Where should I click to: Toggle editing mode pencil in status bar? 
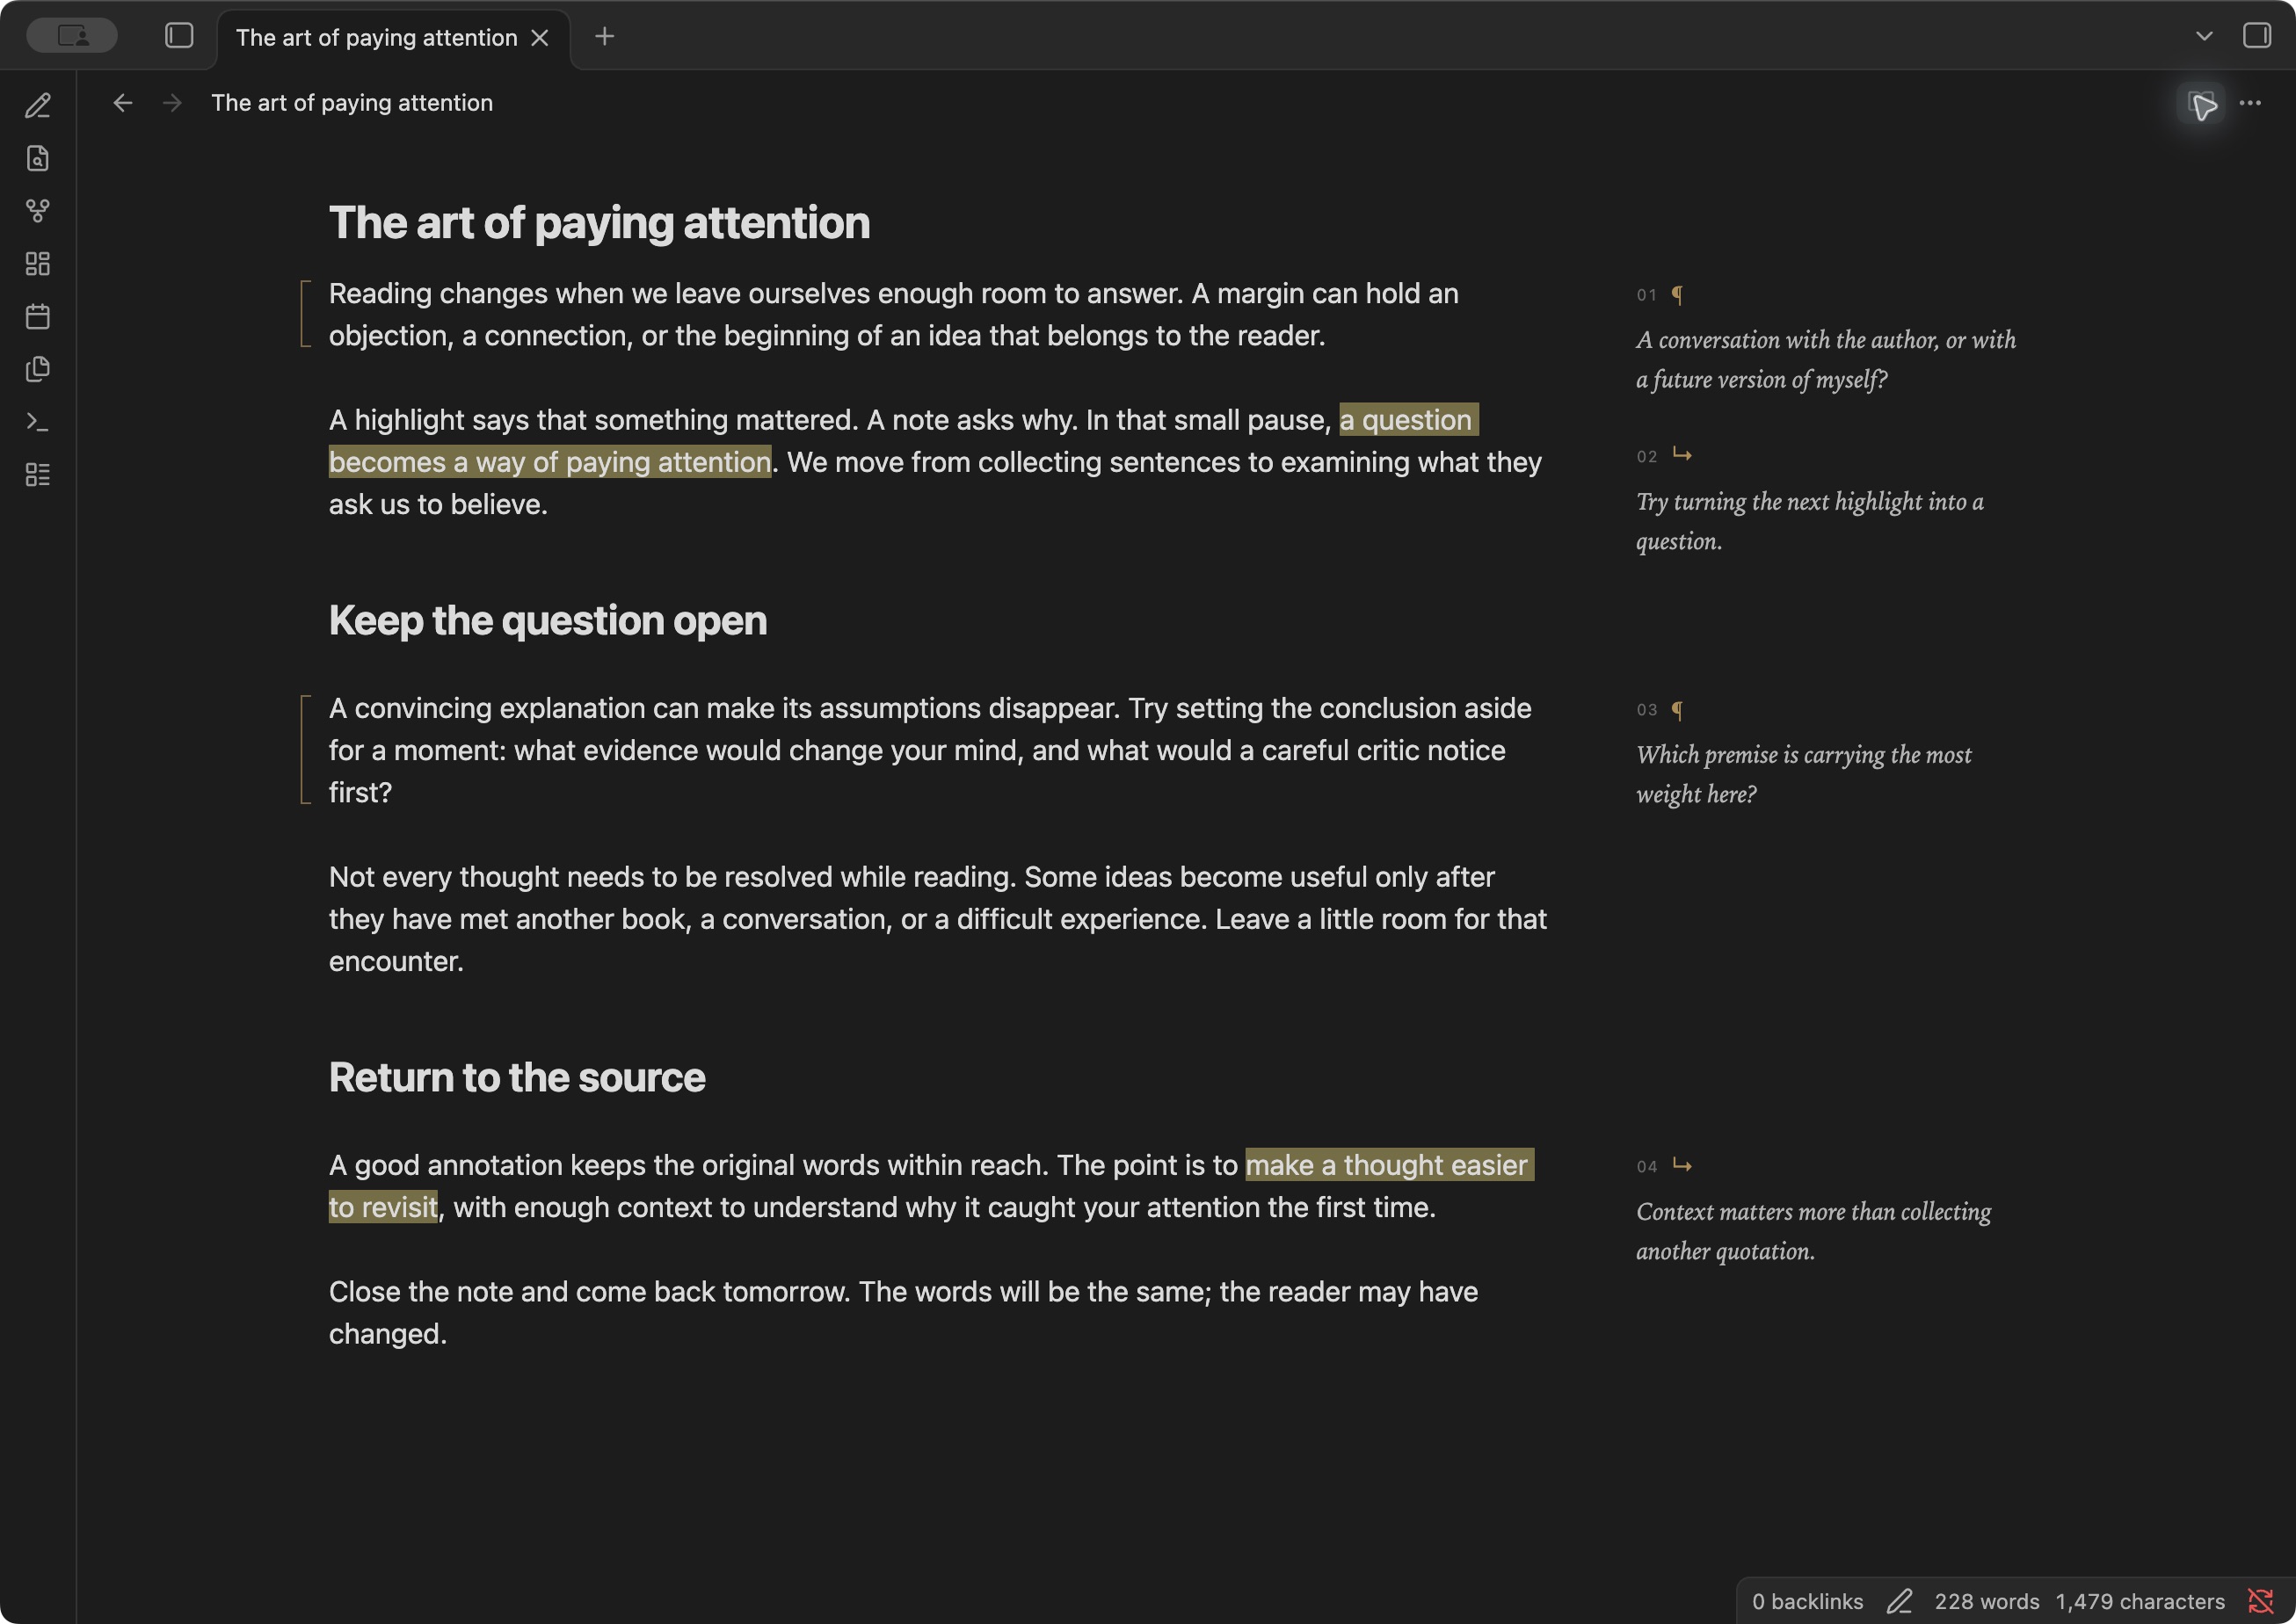[1900, 1601]
